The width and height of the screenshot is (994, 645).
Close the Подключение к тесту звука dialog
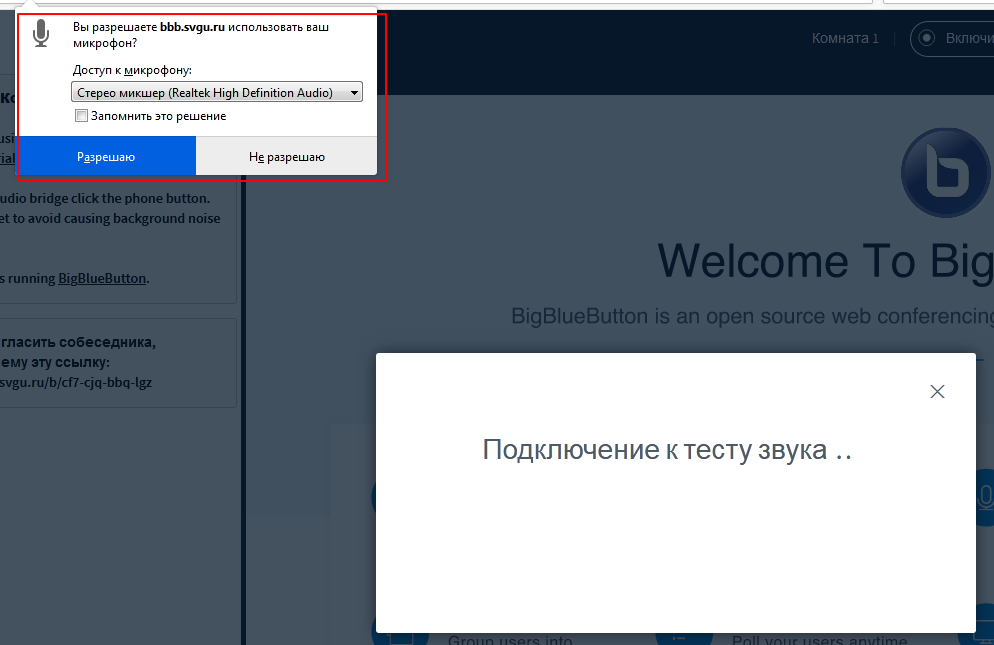coord(937,392)
